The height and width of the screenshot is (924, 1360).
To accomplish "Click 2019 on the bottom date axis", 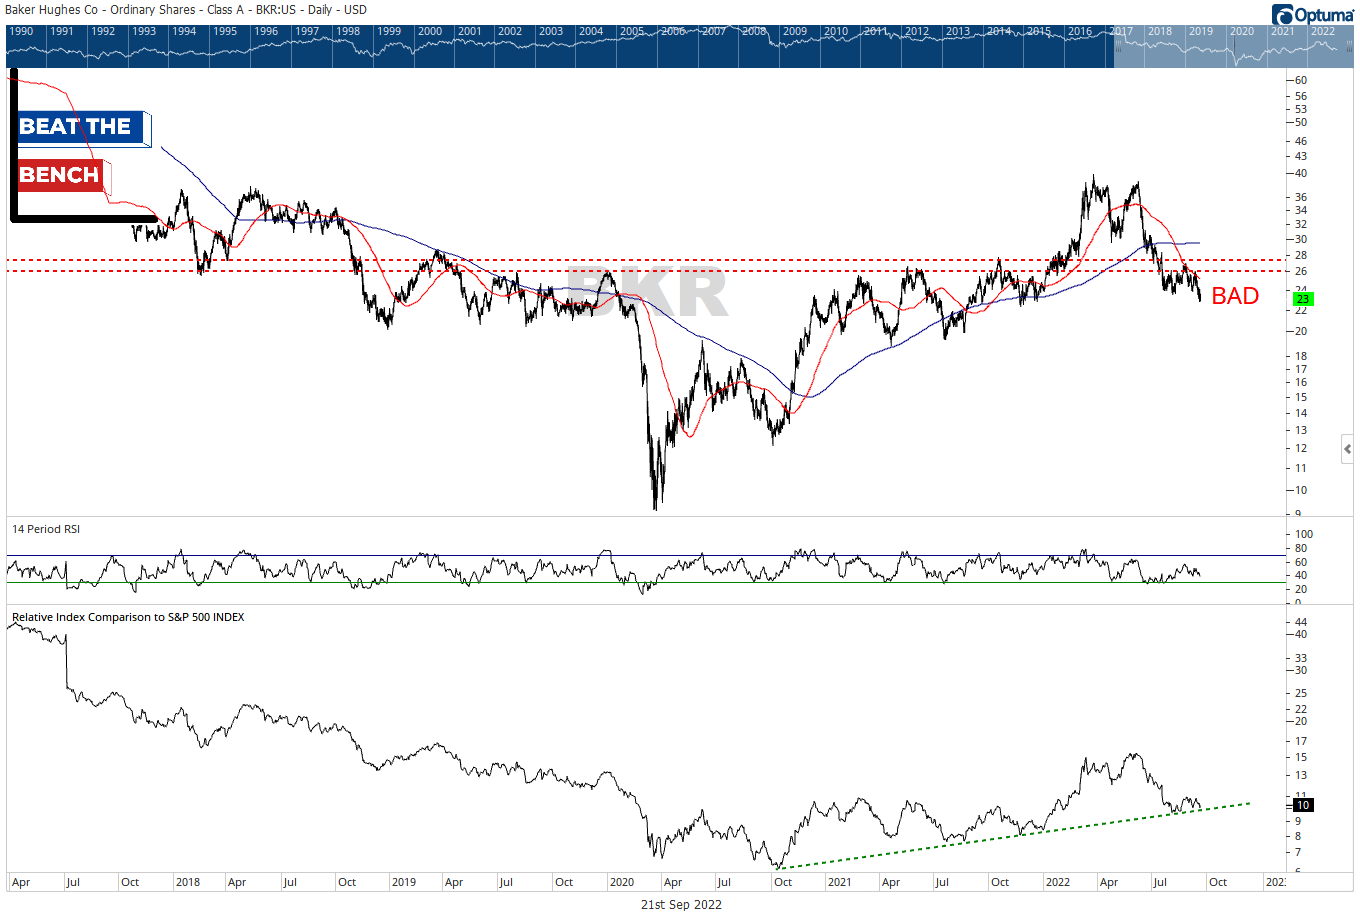I will point(404,882).
